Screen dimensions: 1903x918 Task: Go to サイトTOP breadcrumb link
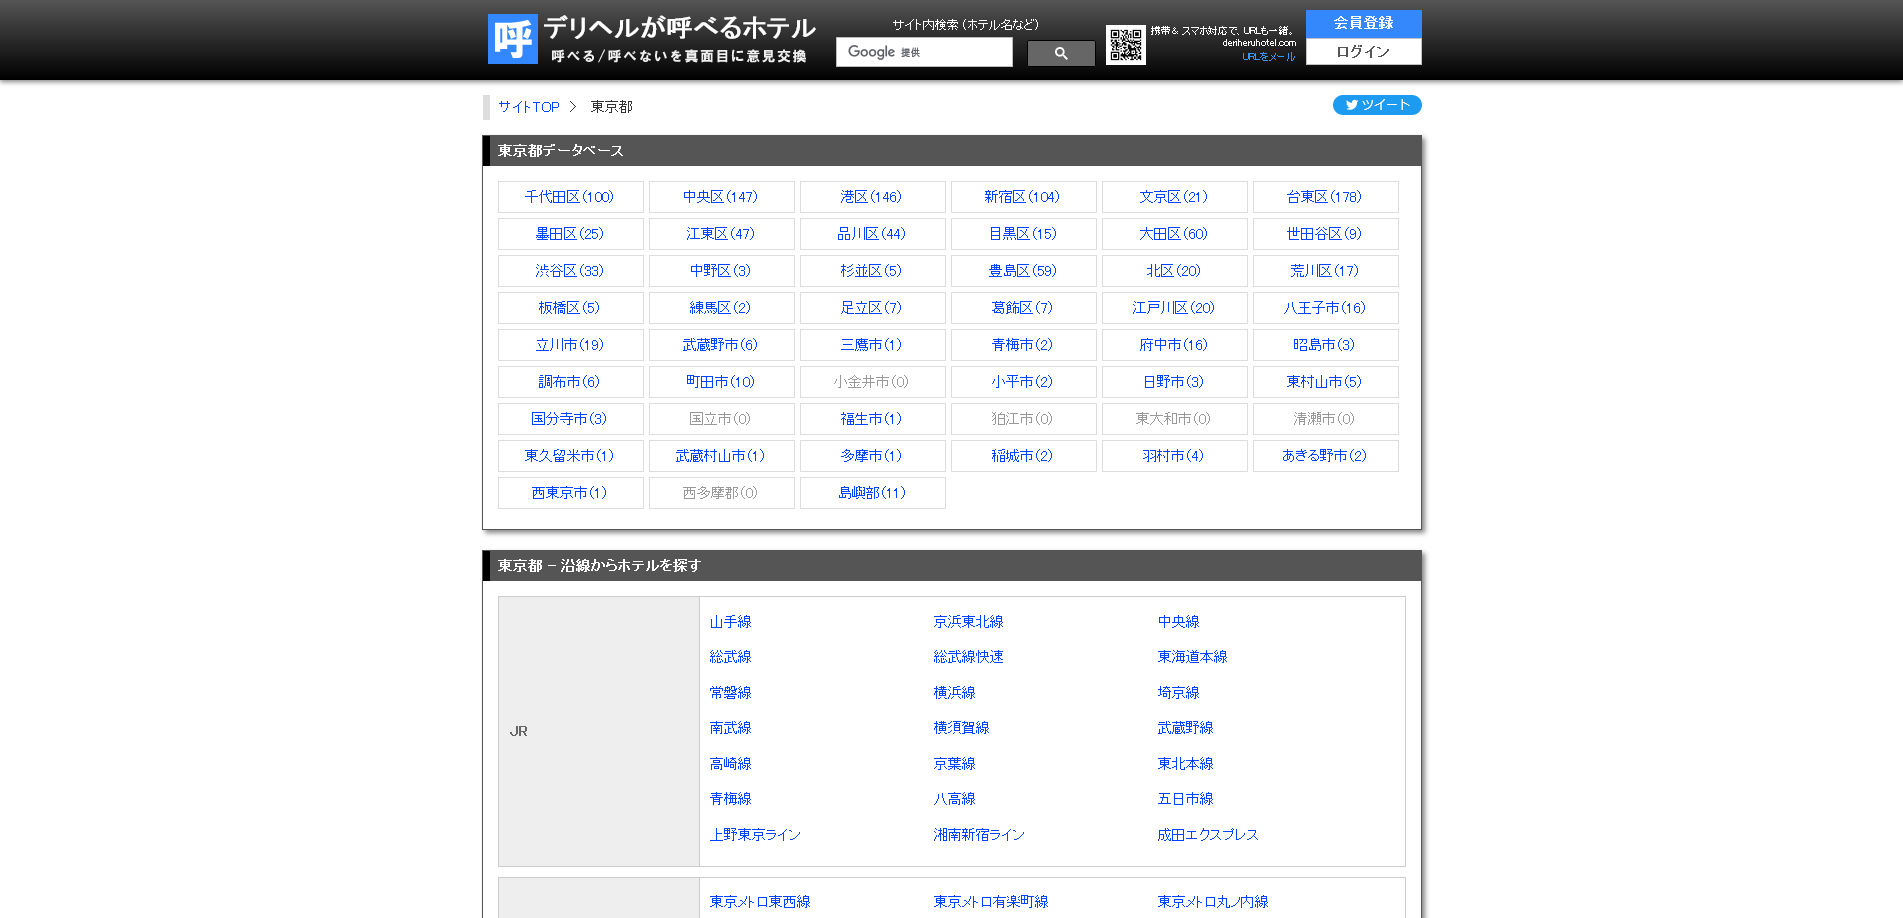(x=529, y=107)
